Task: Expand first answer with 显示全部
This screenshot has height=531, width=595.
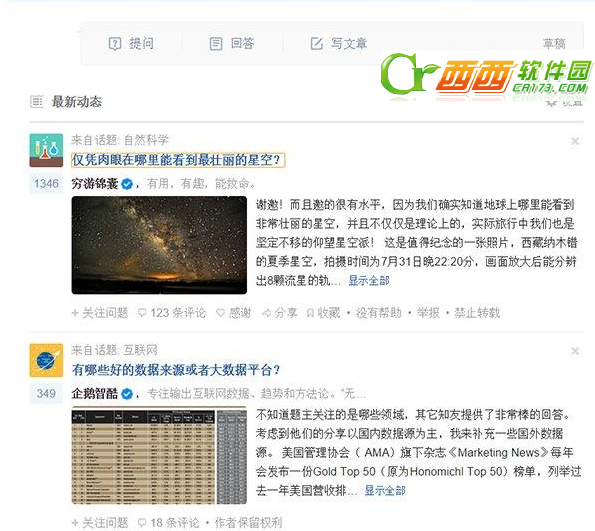Action: [369, 280]
